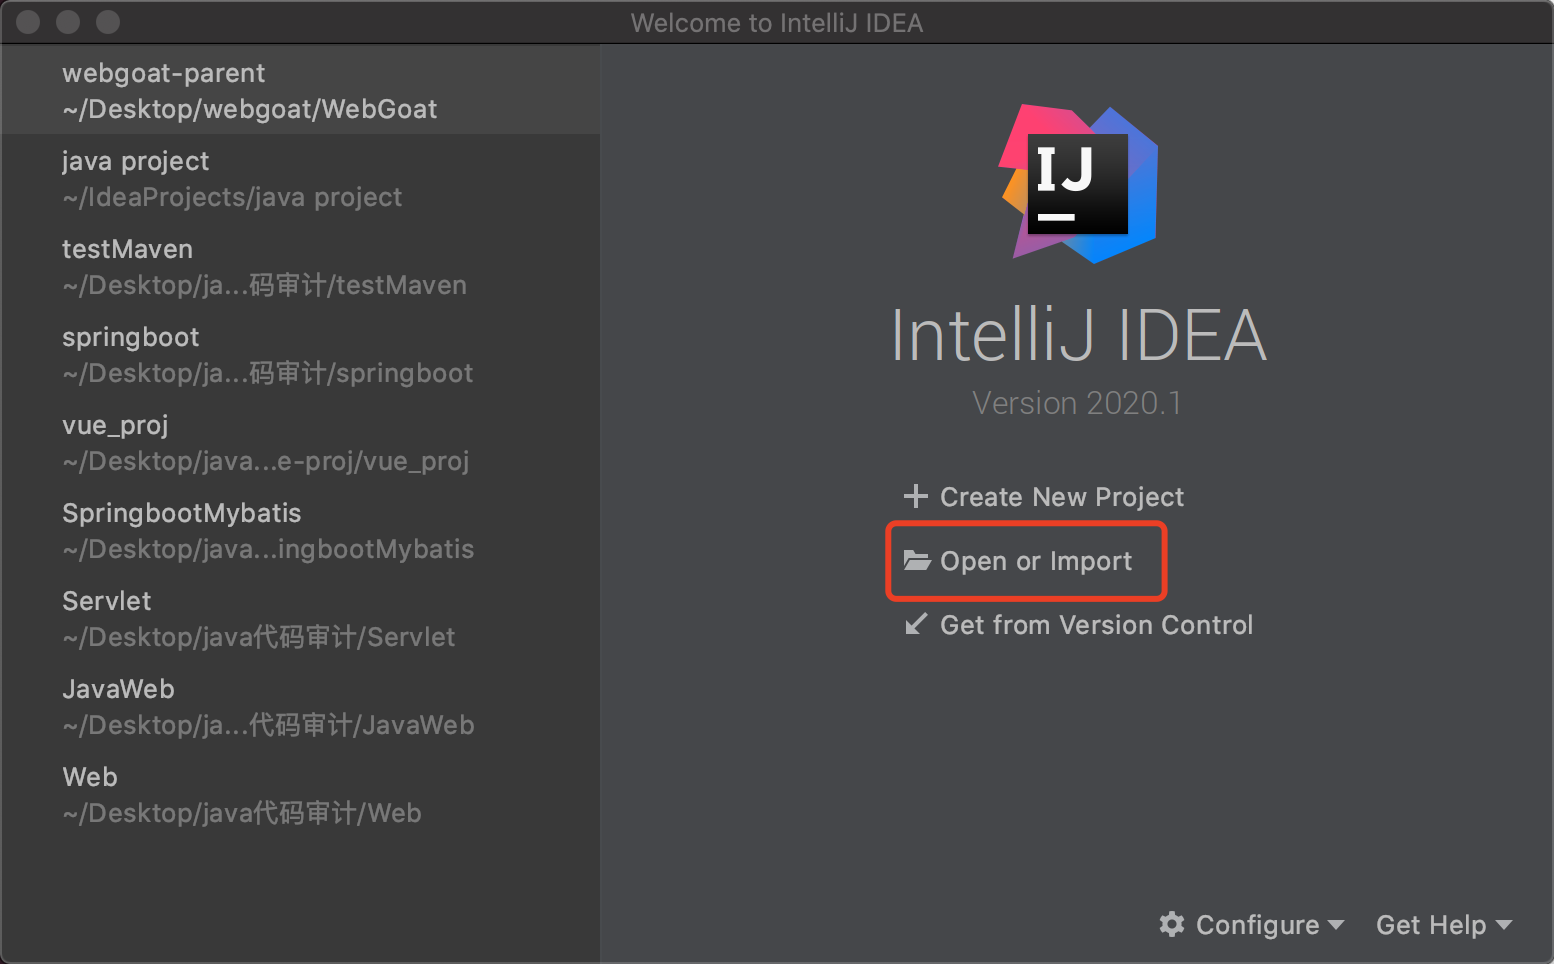Select Create New Project
This screenshot has width=1554, height=964.
click(1061, 497)
